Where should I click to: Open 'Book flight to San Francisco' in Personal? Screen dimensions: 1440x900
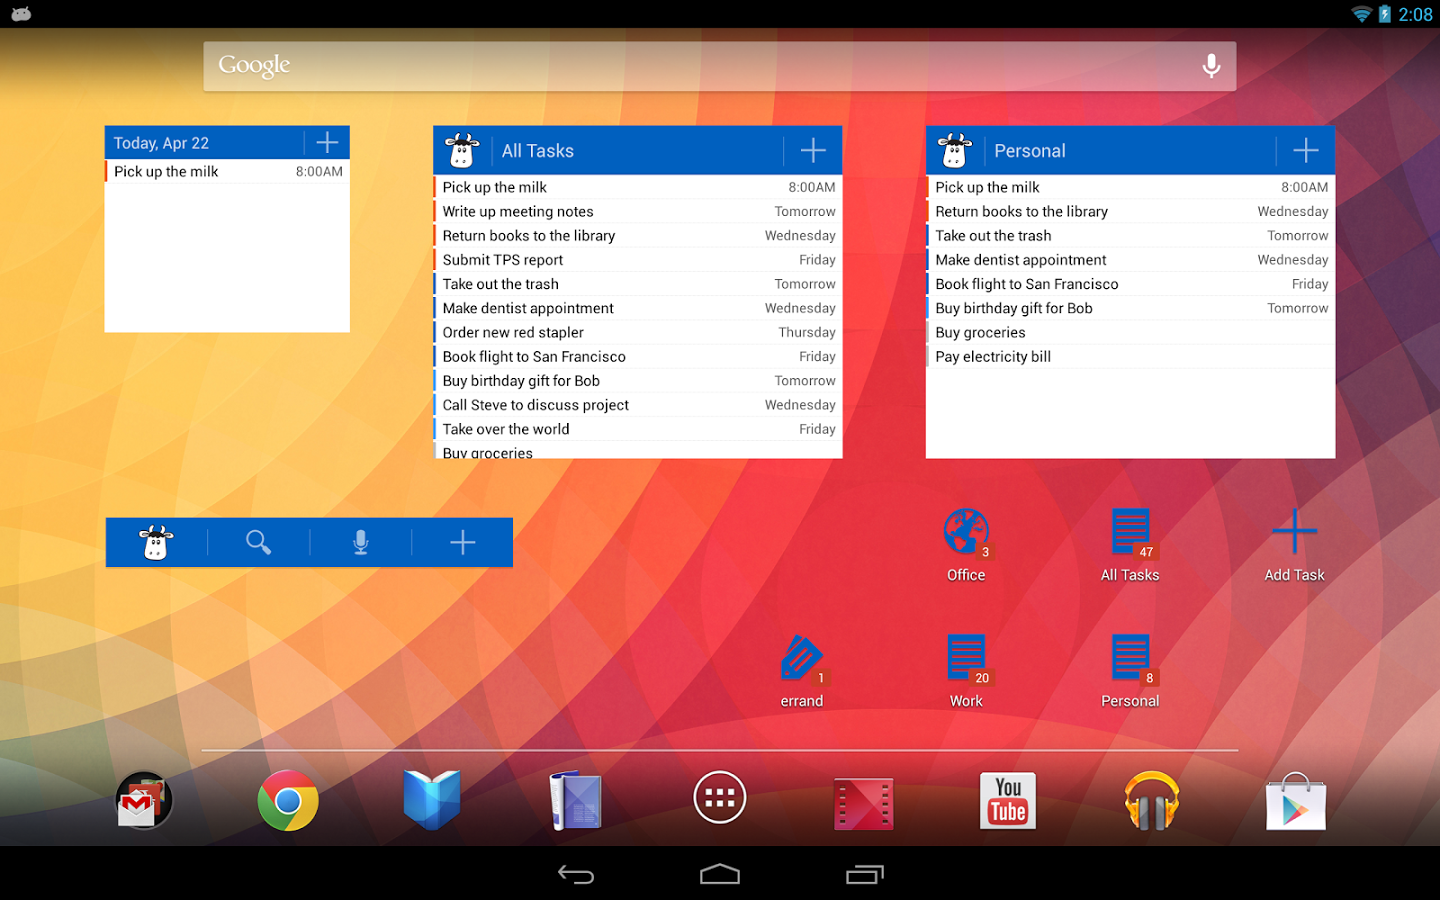1130,284
